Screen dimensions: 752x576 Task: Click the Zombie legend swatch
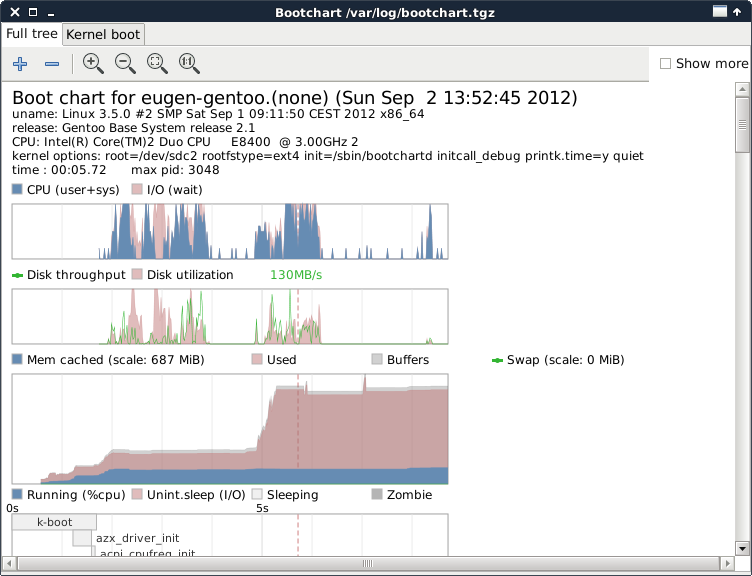point(377,494)
